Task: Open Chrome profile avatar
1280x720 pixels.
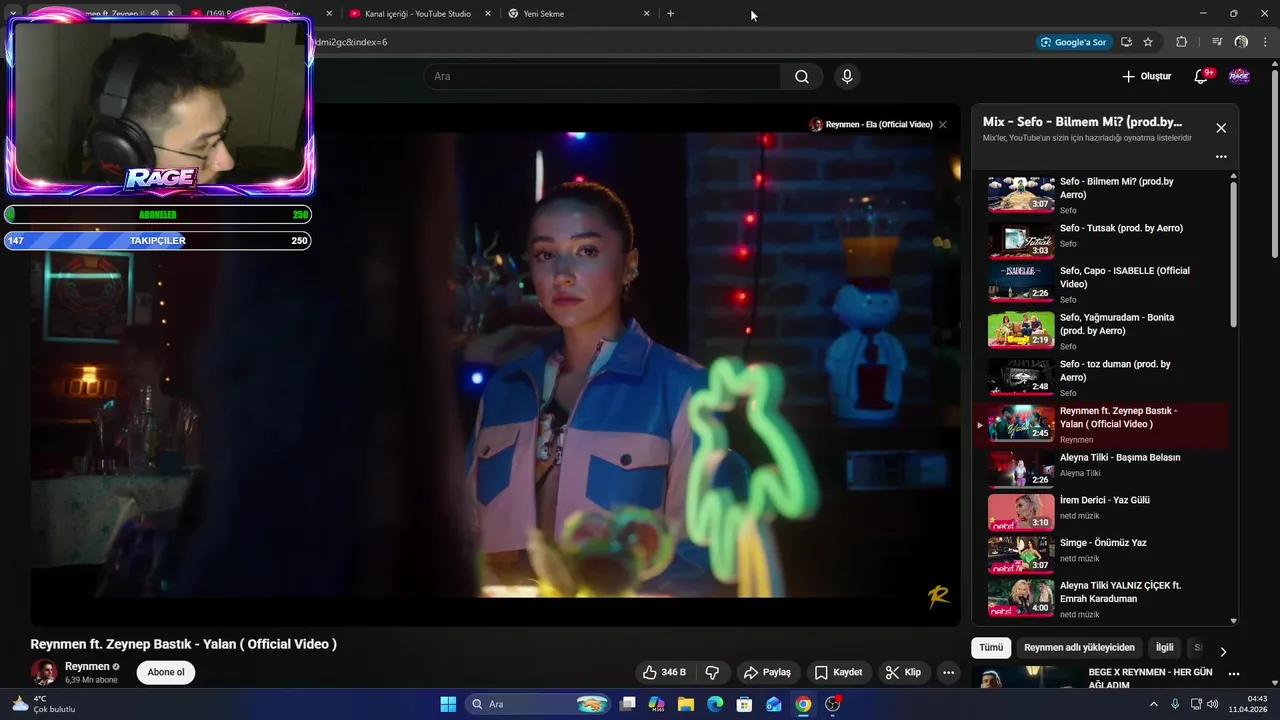Action: tap(1241, 42)
